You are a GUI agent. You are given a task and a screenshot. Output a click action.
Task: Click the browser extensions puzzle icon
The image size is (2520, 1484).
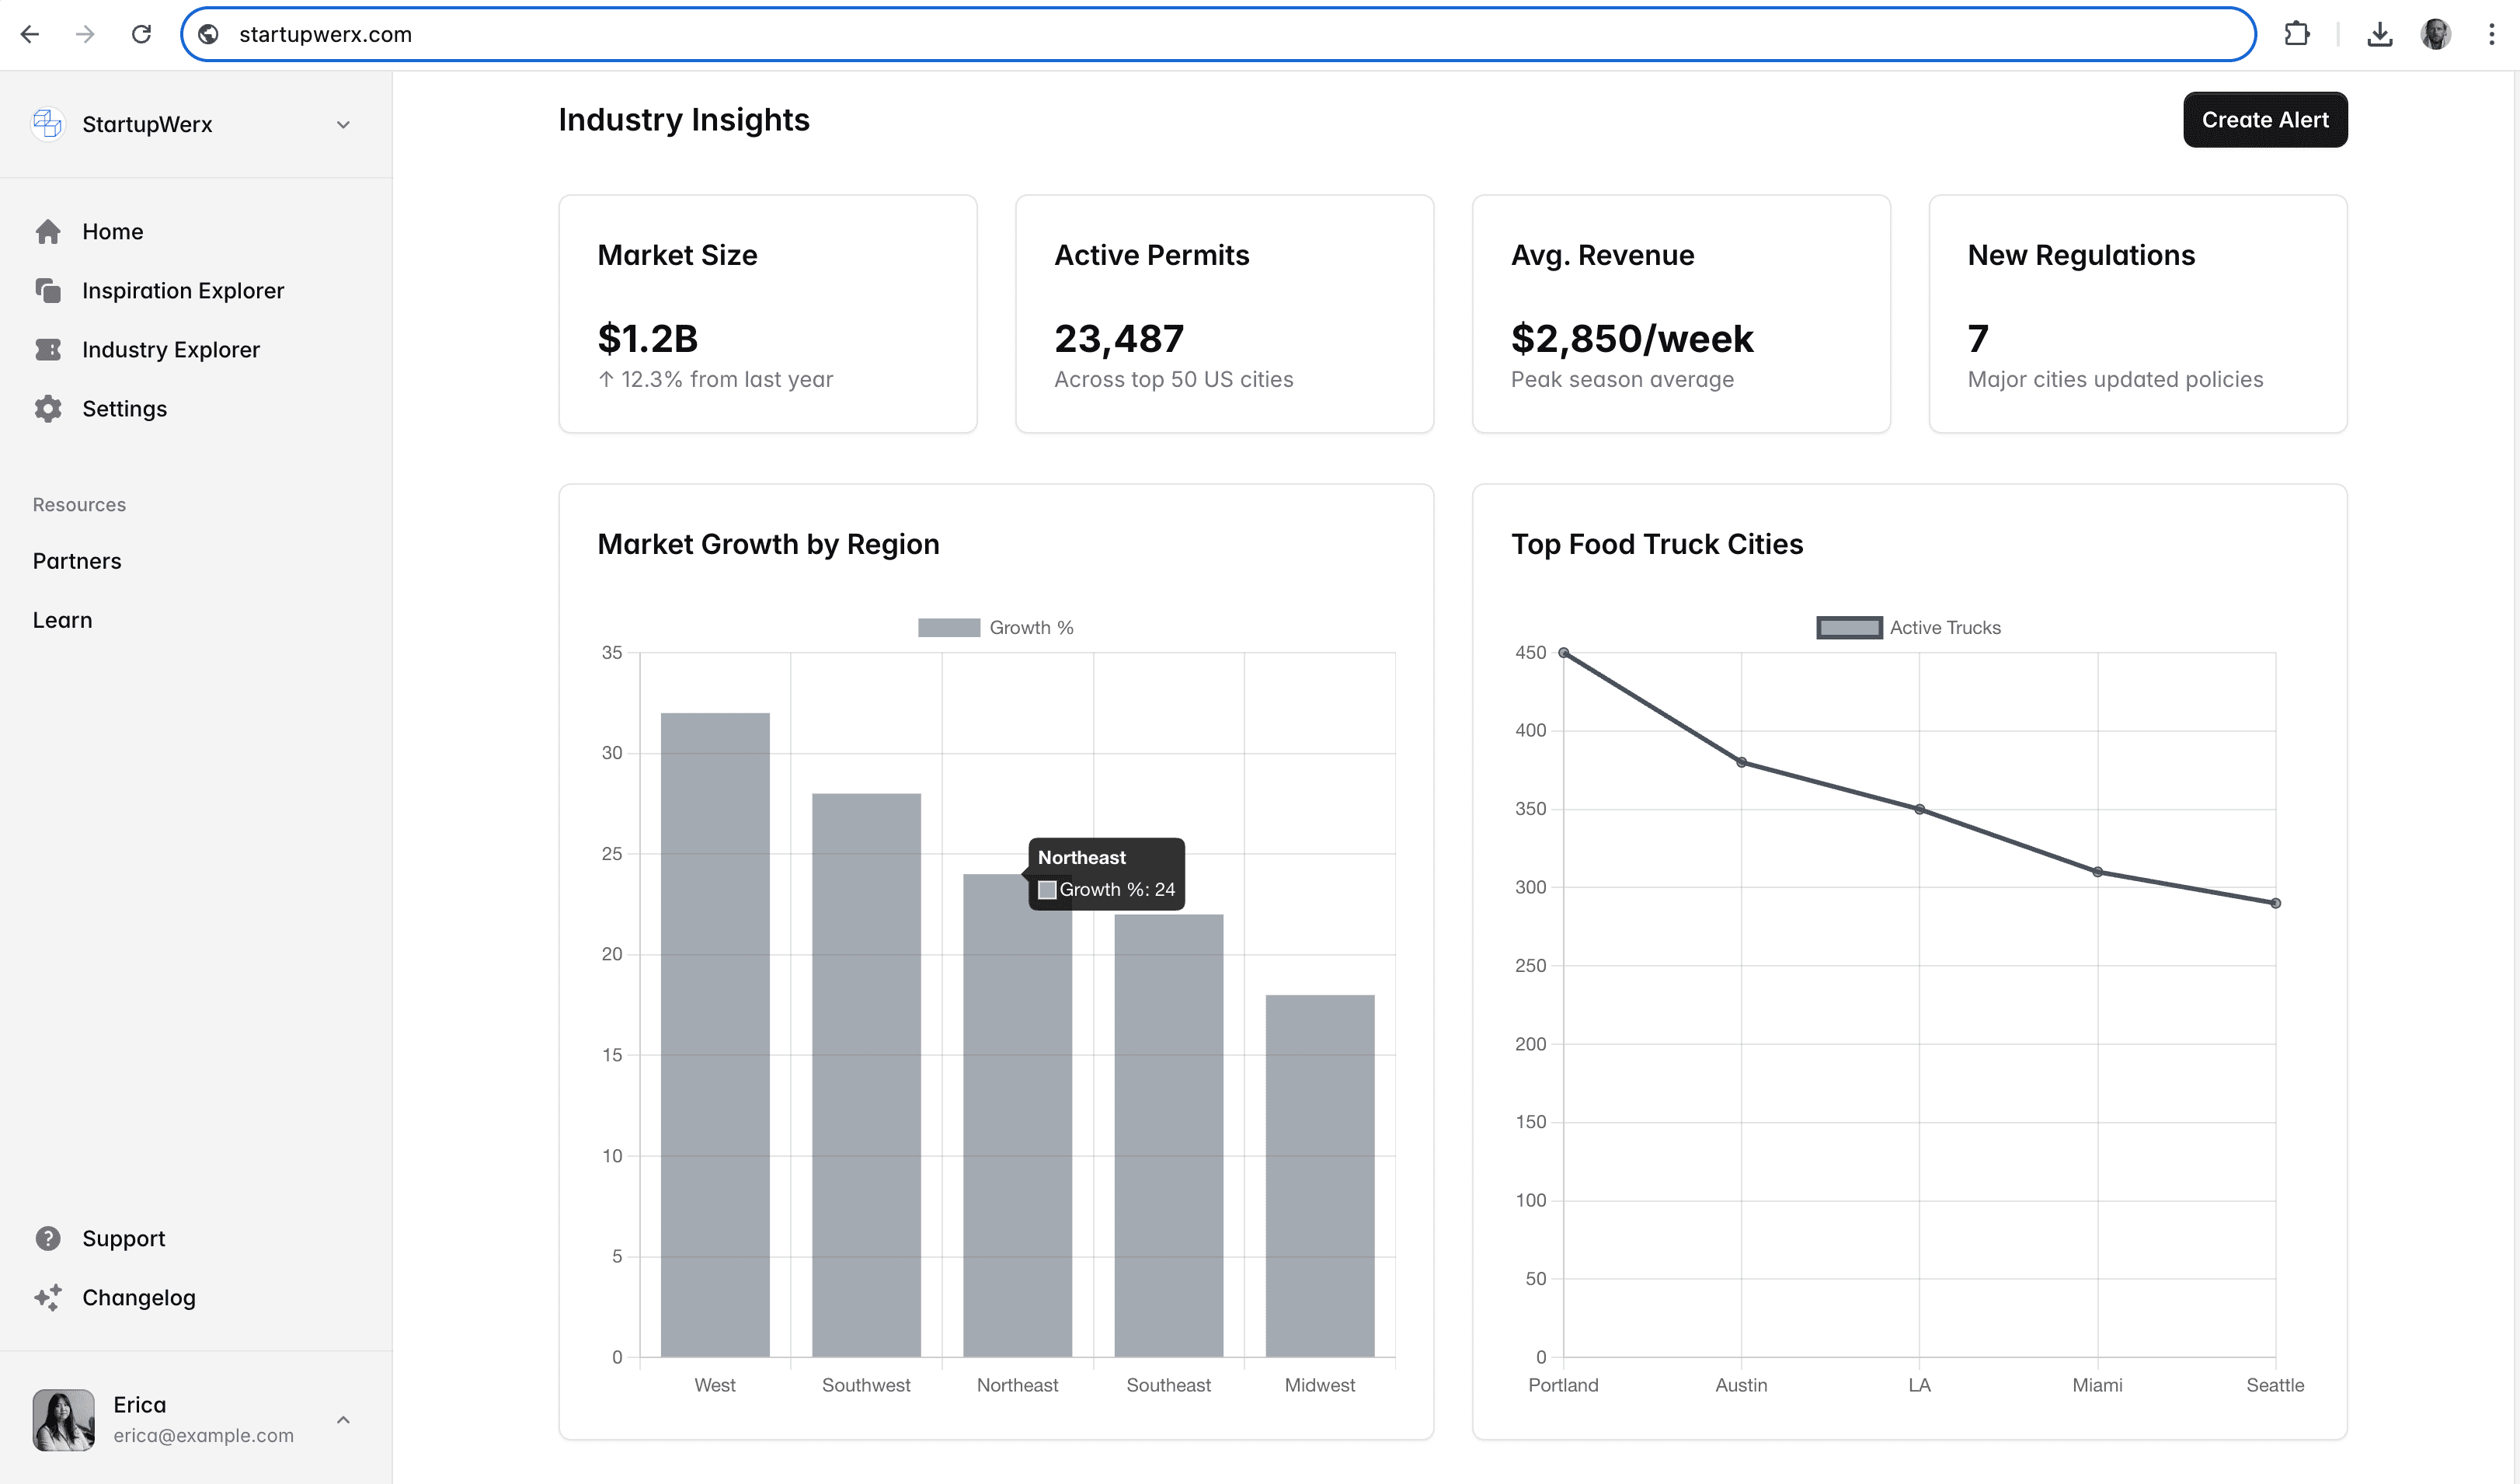pyautogui.click(x=2297, y=34)
